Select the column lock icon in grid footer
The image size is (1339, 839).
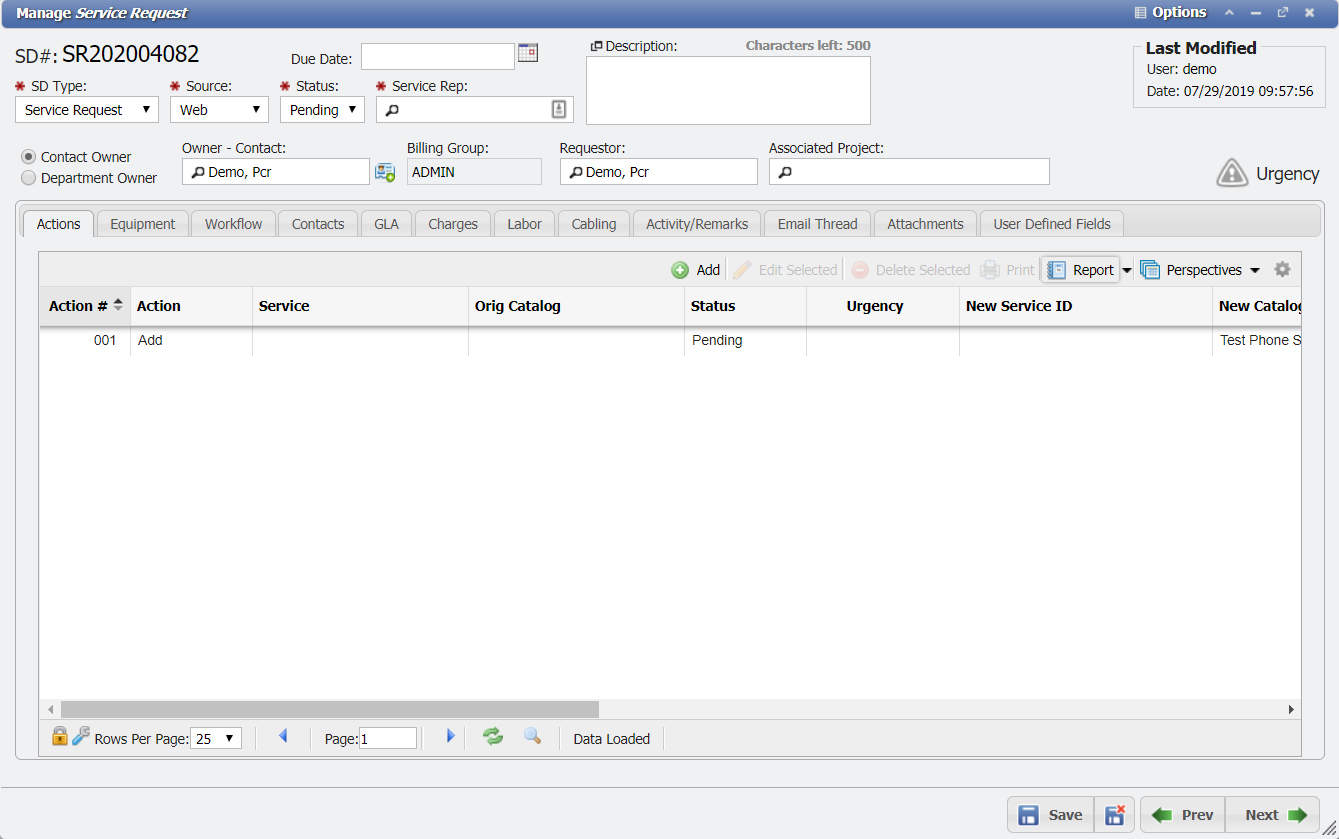tap(59, 737)
